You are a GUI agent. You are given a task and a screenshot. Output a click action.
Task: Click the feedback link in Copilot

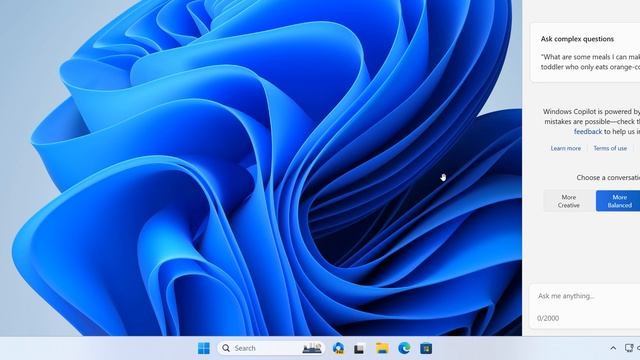(x=588, y=131)
